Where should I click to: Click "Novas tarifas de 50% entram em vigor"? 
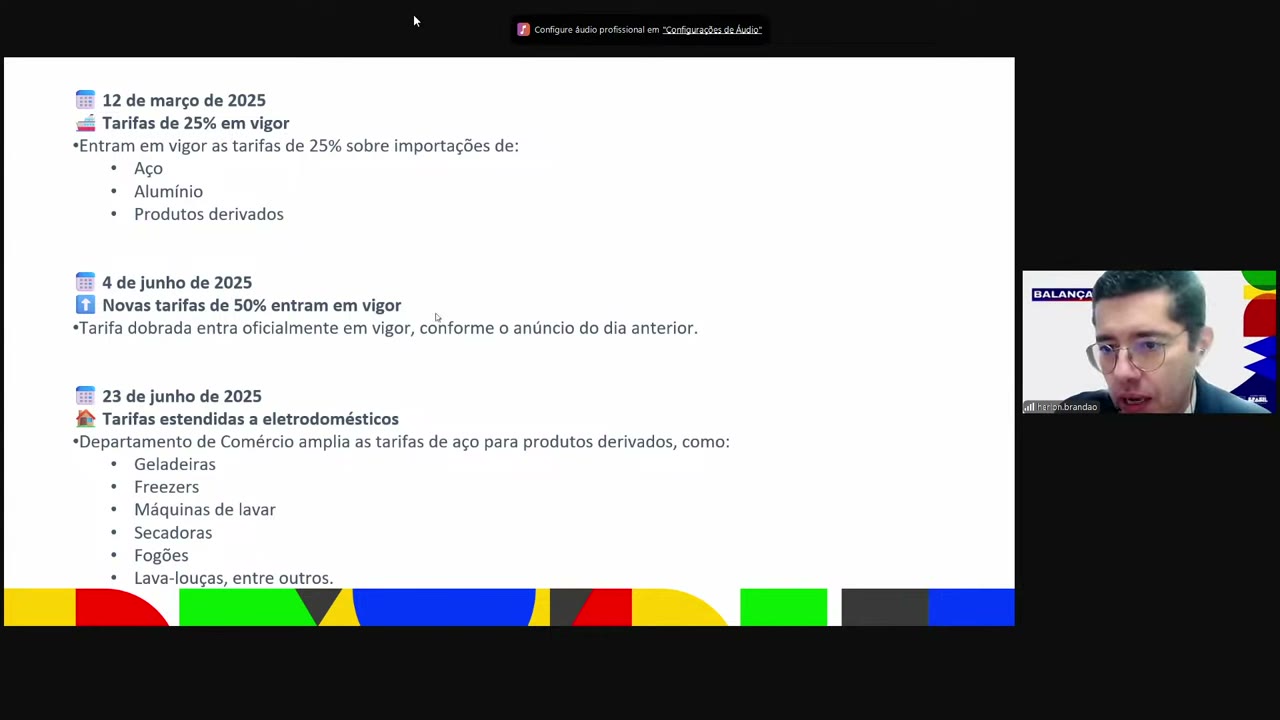252,305
